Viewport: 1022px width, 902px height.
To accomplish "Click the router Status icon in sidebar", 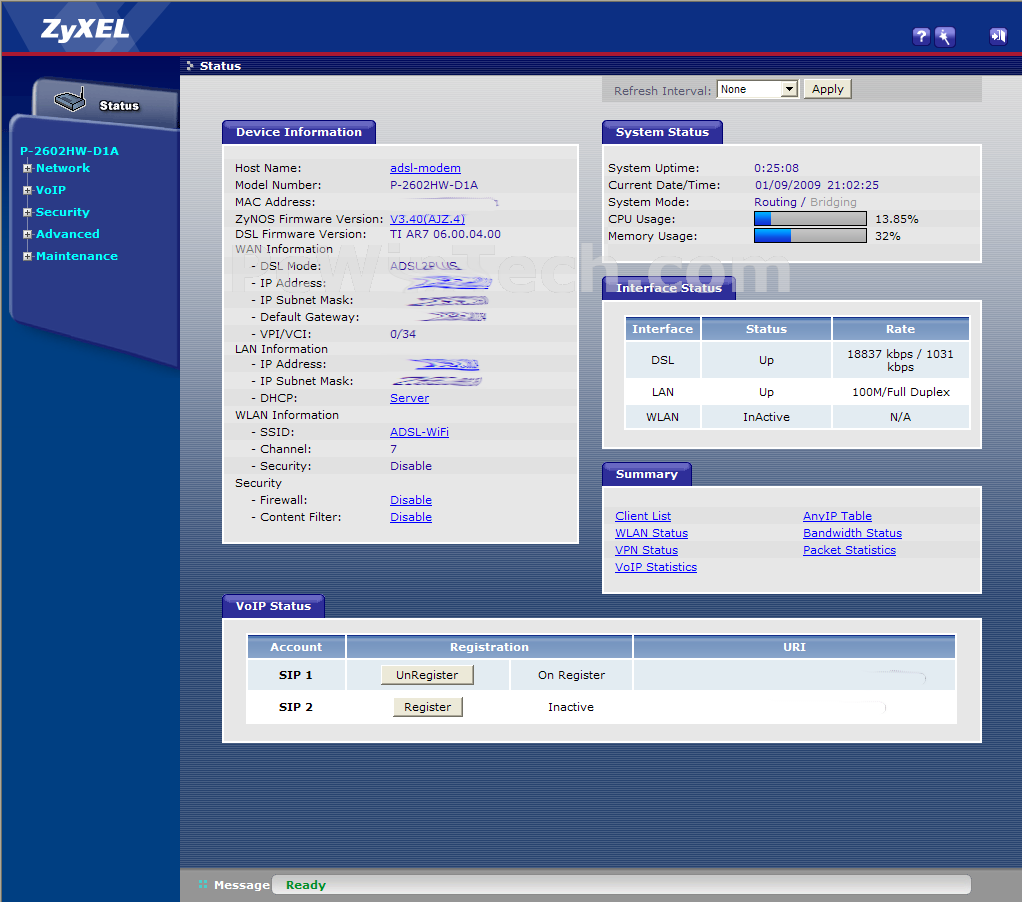I will click(70, 100).
